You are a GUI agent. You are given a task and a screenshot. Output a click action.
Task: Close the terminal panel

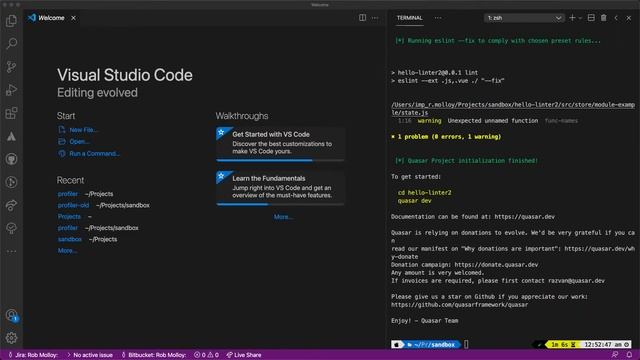629,18
